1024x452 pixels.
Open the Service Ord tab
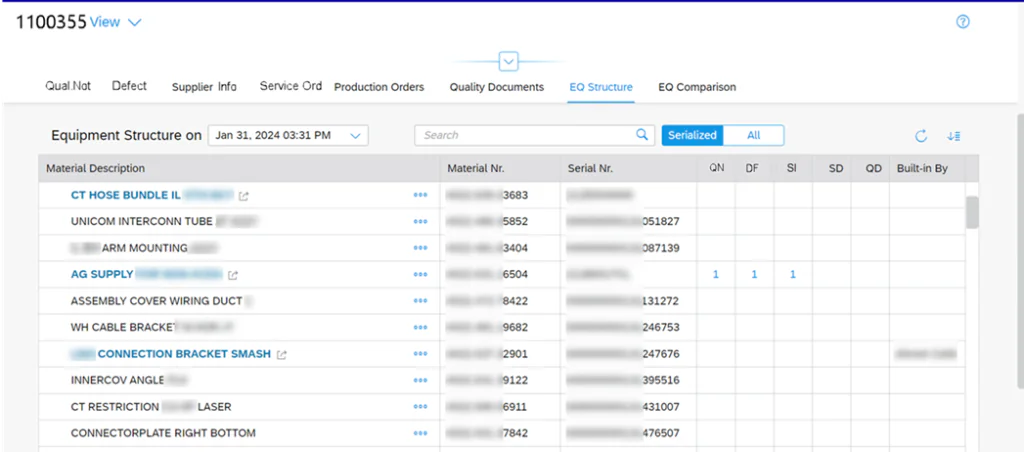pyautogui.click(x=291, y=86)
